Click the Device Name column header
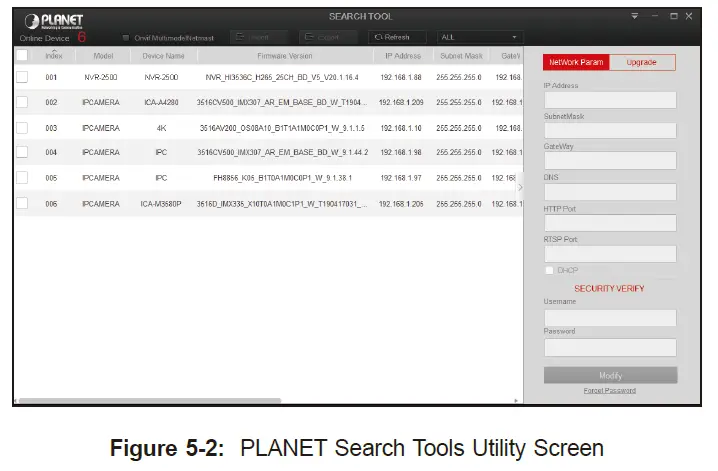This screenshot has height=471, width=718. [163, 55]
